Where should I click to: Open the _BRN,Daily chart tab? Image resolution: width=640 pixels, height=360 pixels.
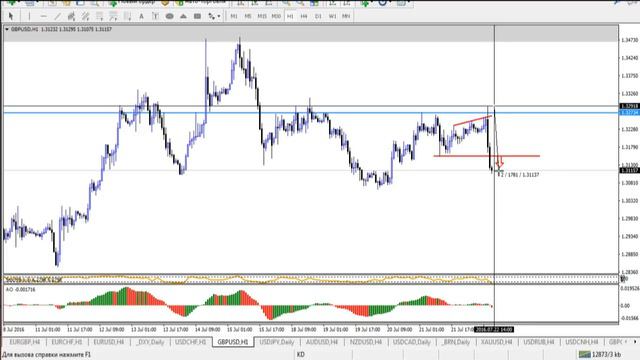[x=456, y=342]
